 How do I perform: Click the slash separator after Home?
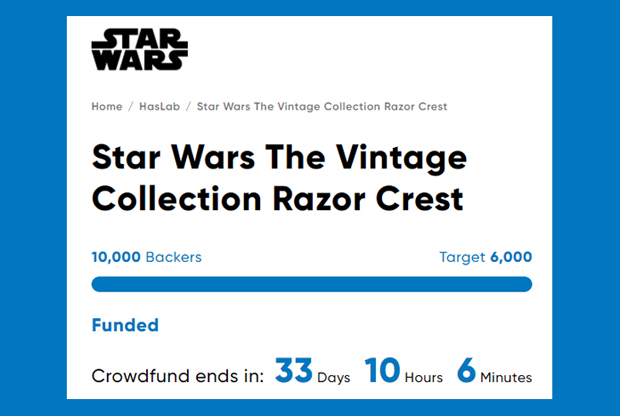pyautogui.click(x=131, y=106)
